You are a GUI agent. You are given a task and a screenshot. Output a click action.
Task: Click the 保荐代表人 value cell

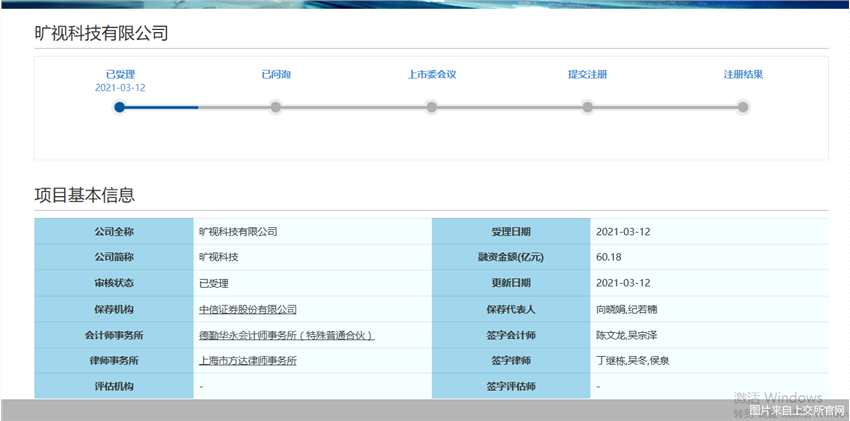[710, 309]
